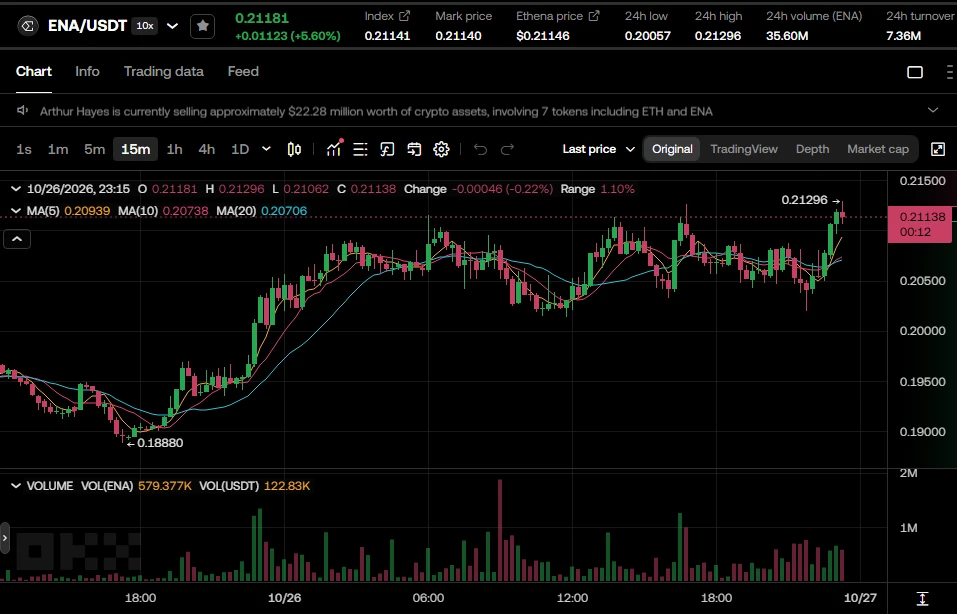Click the announcement speaker icon
The width and height of the screenshot is (957, 614).
(x=23, y=110)
